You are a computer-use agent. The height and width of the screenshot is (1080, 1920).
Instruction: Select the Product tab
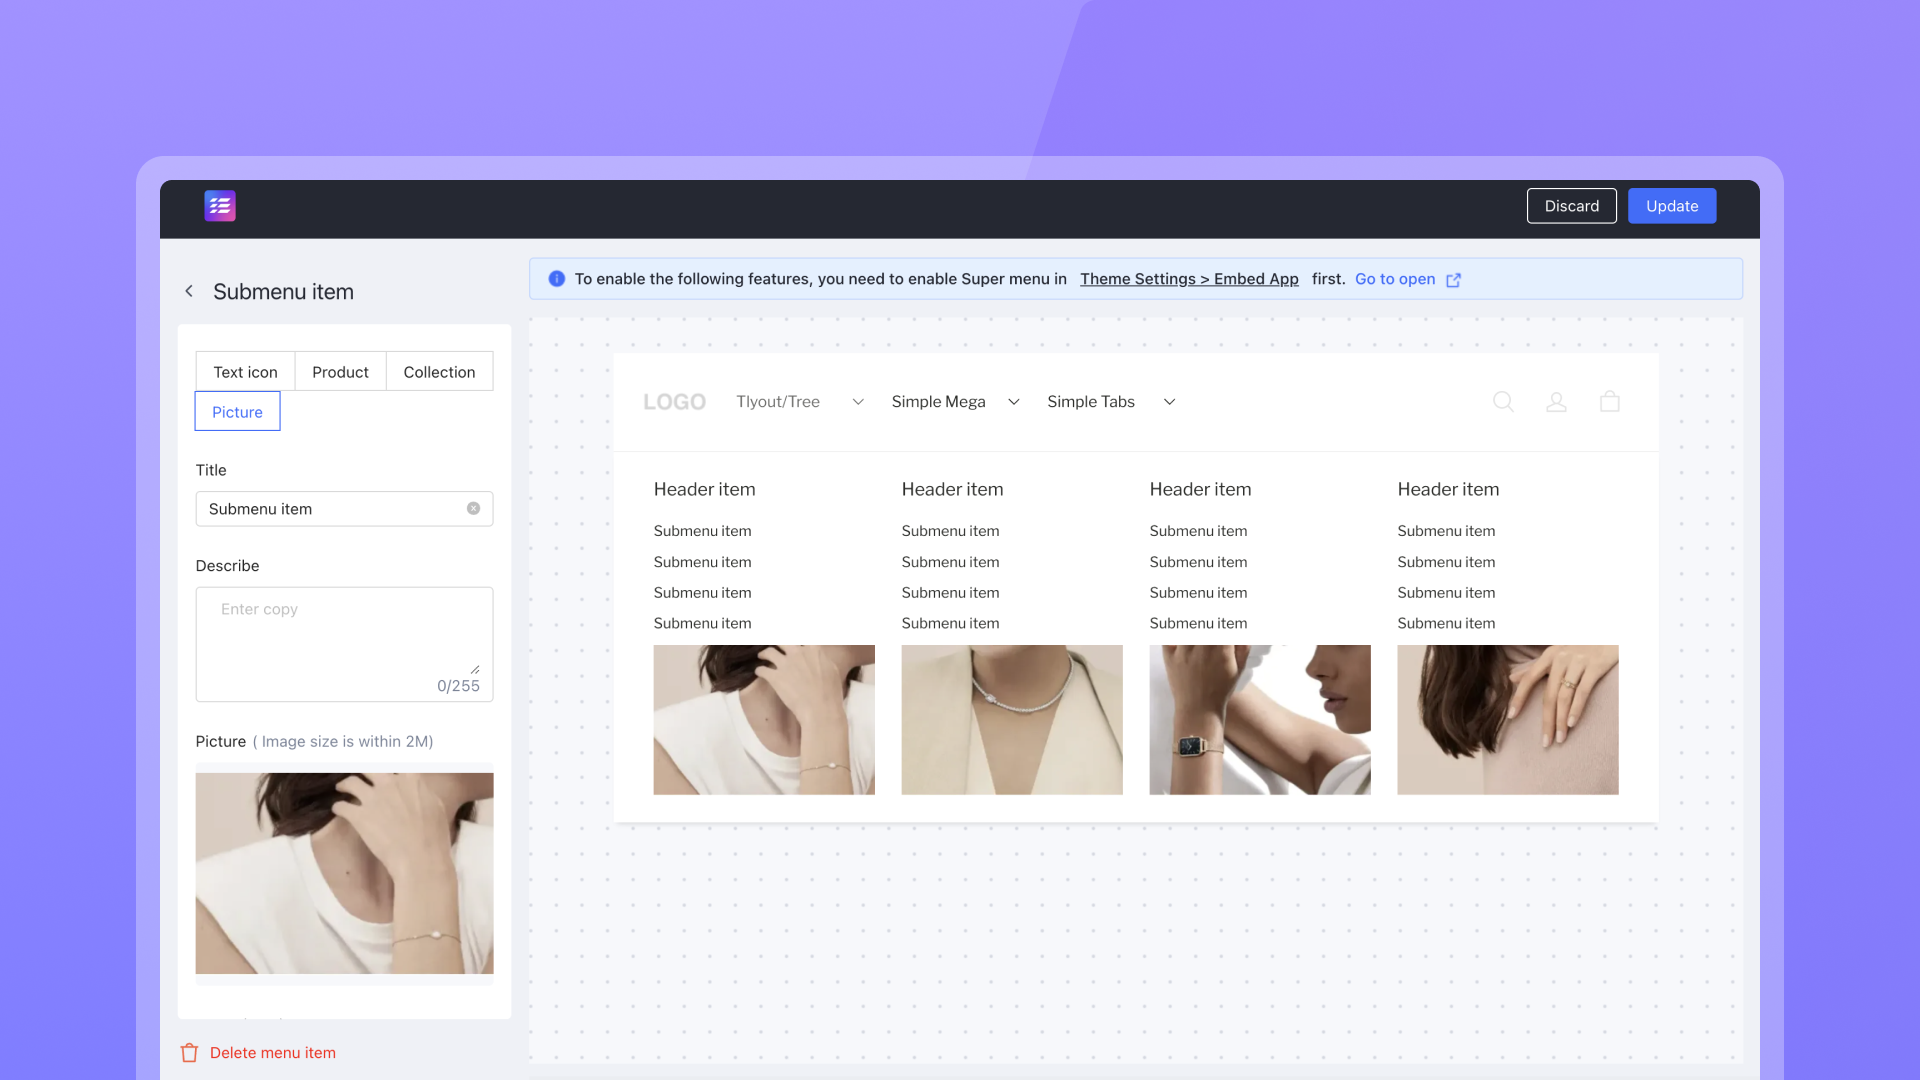[340, 372]
